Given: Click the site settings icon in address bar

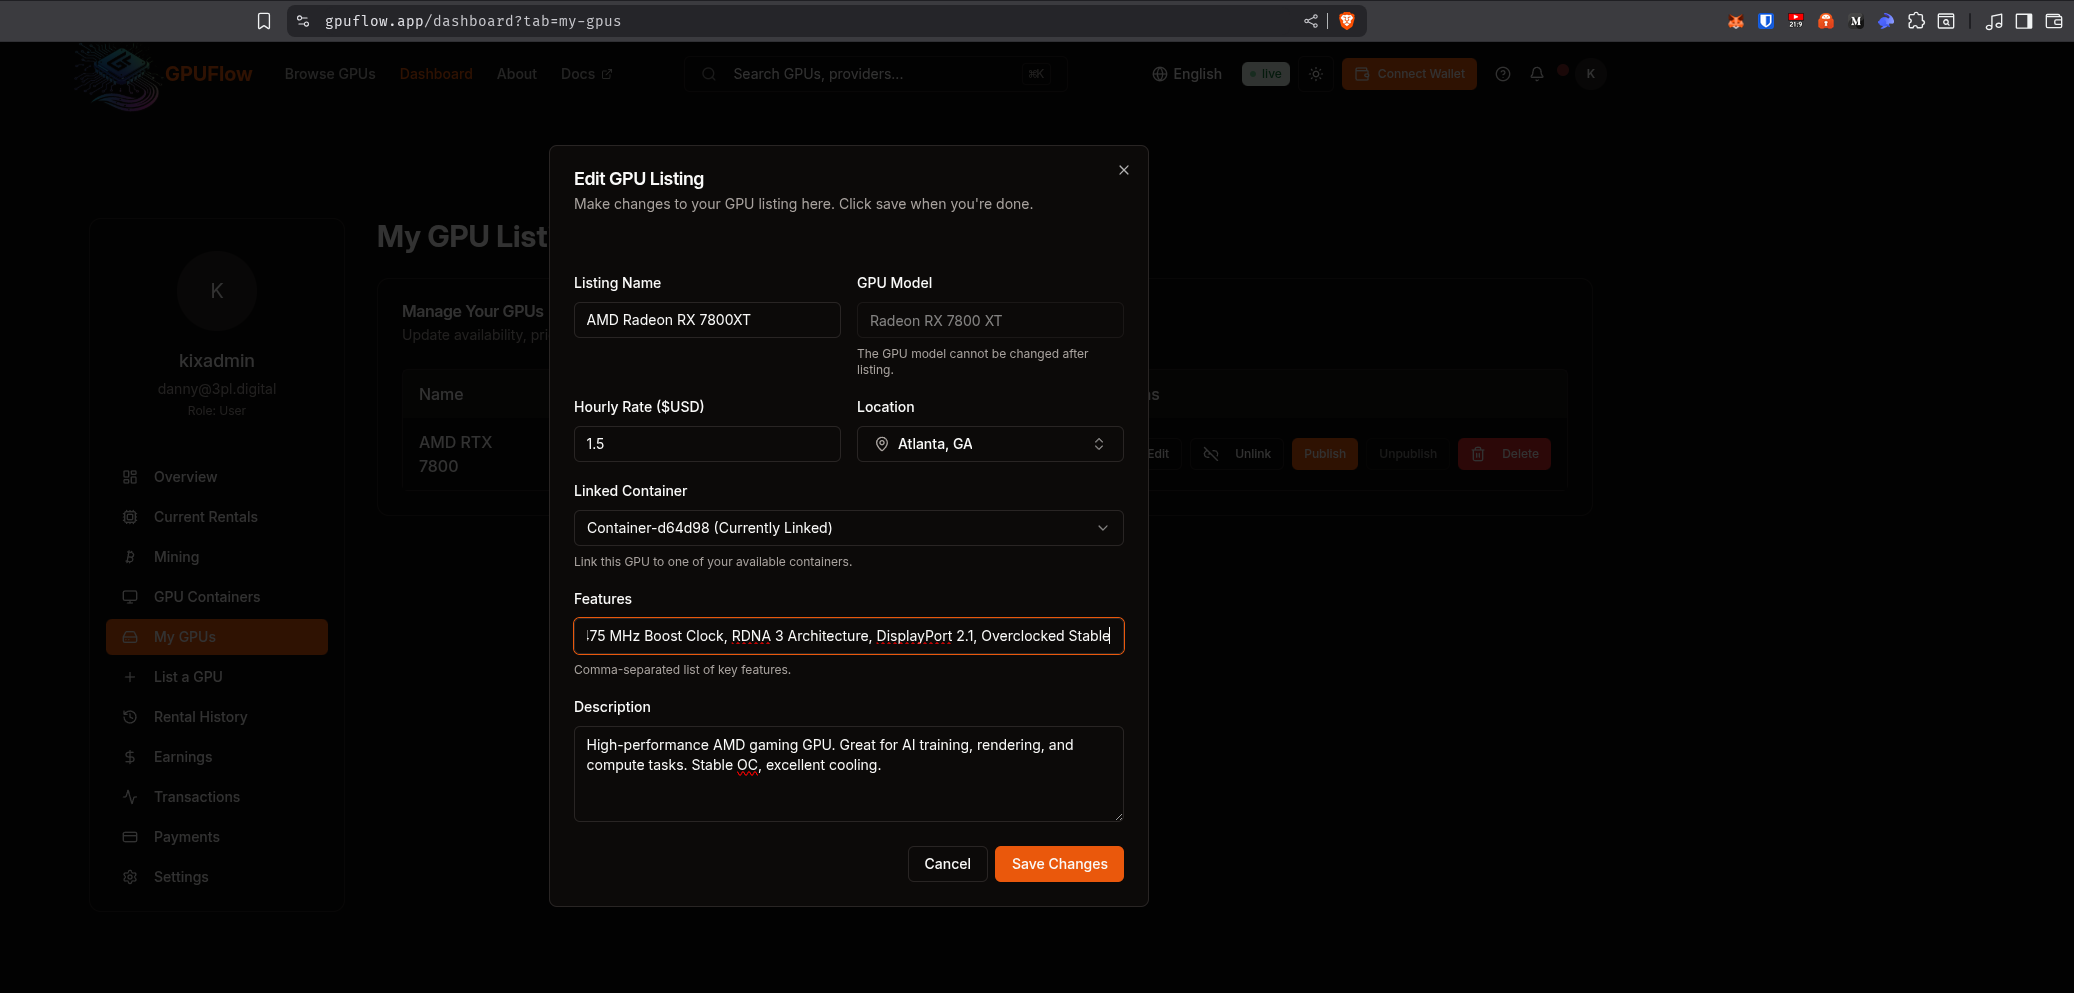Looking at the screenshot, I should (x=303, y=21).
